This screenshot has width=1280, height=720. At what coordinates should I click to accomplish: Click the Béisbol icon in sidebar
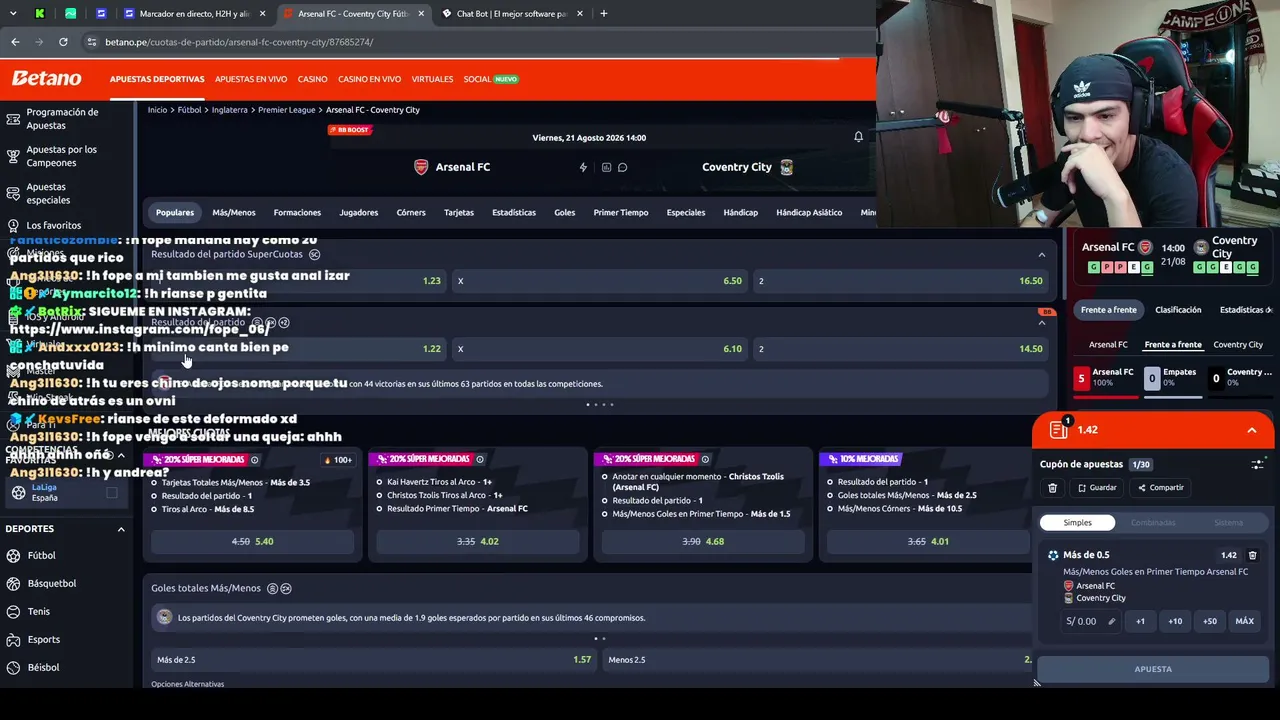pyautogui.click(x=14, y=667)
